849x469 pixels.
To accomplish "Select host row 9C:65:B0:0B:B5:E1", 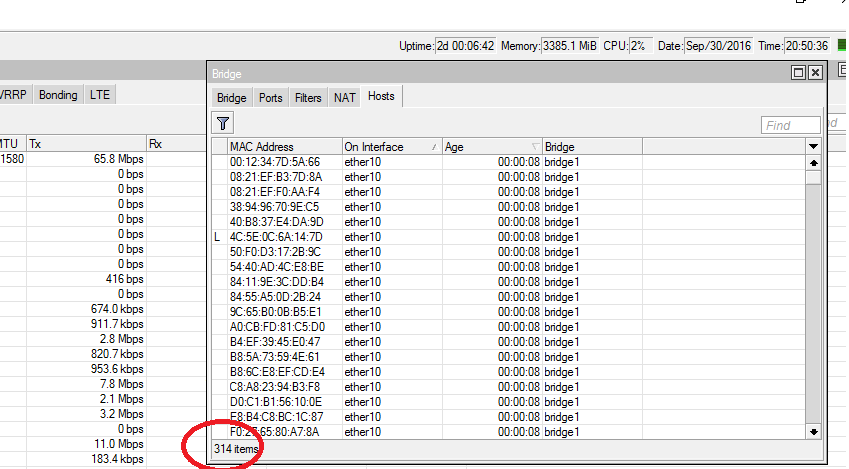I will tap(508, 312).
